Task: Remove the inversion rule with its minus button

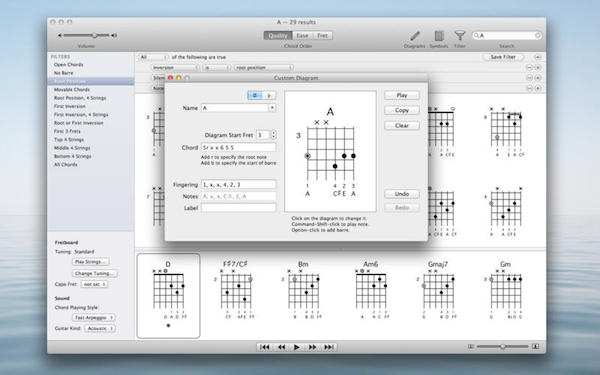Action: pyautogui.click(x=530, y=67)
